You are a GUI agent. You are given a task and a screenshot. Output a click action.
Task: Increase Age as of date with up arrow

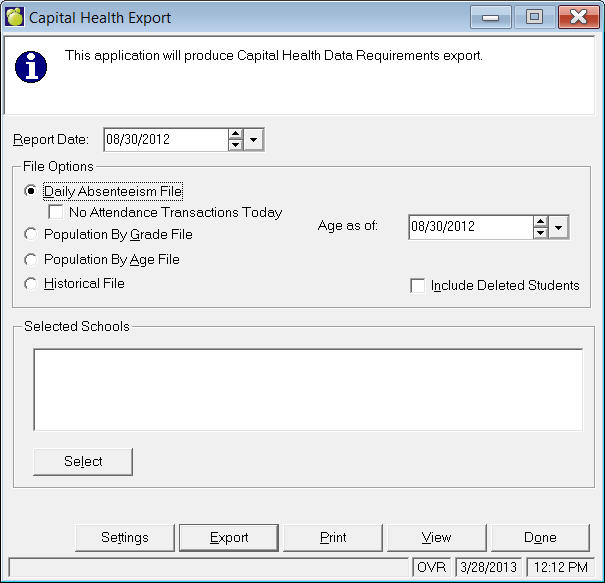(x=540, y=222)
